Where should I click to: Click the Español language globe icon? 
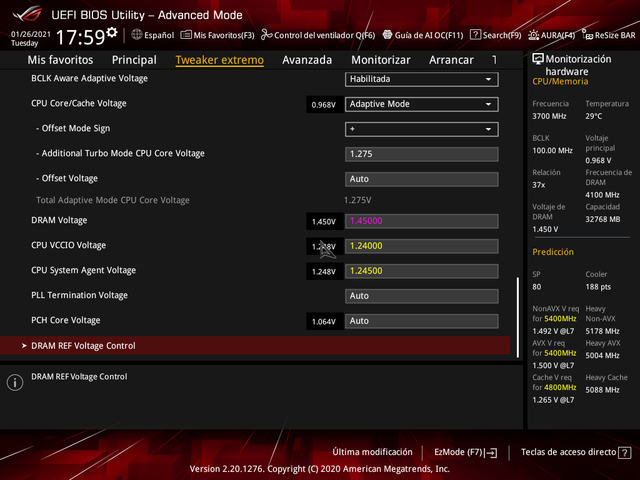(x=137, y=35)
